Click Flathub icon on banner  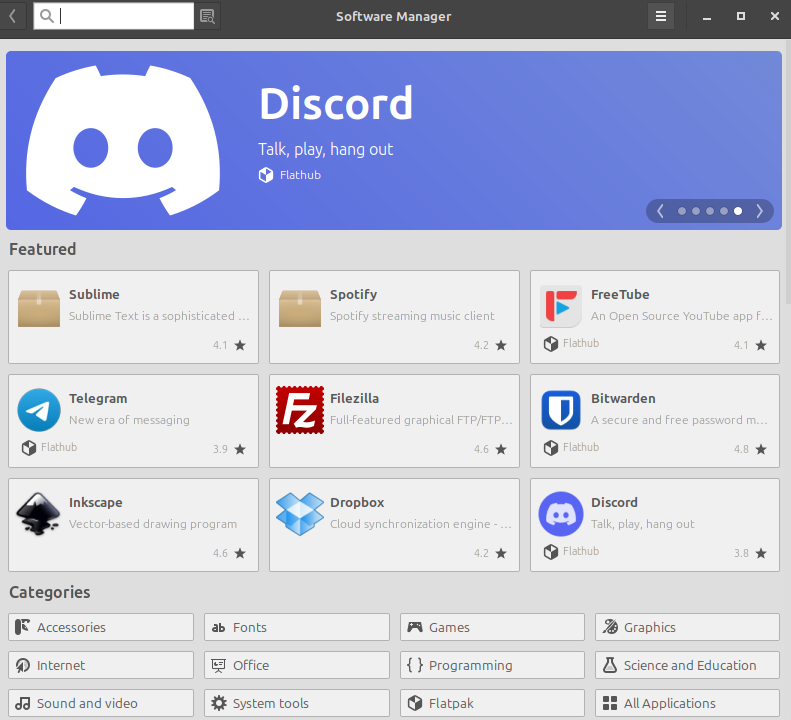click(x=266, y=175)
